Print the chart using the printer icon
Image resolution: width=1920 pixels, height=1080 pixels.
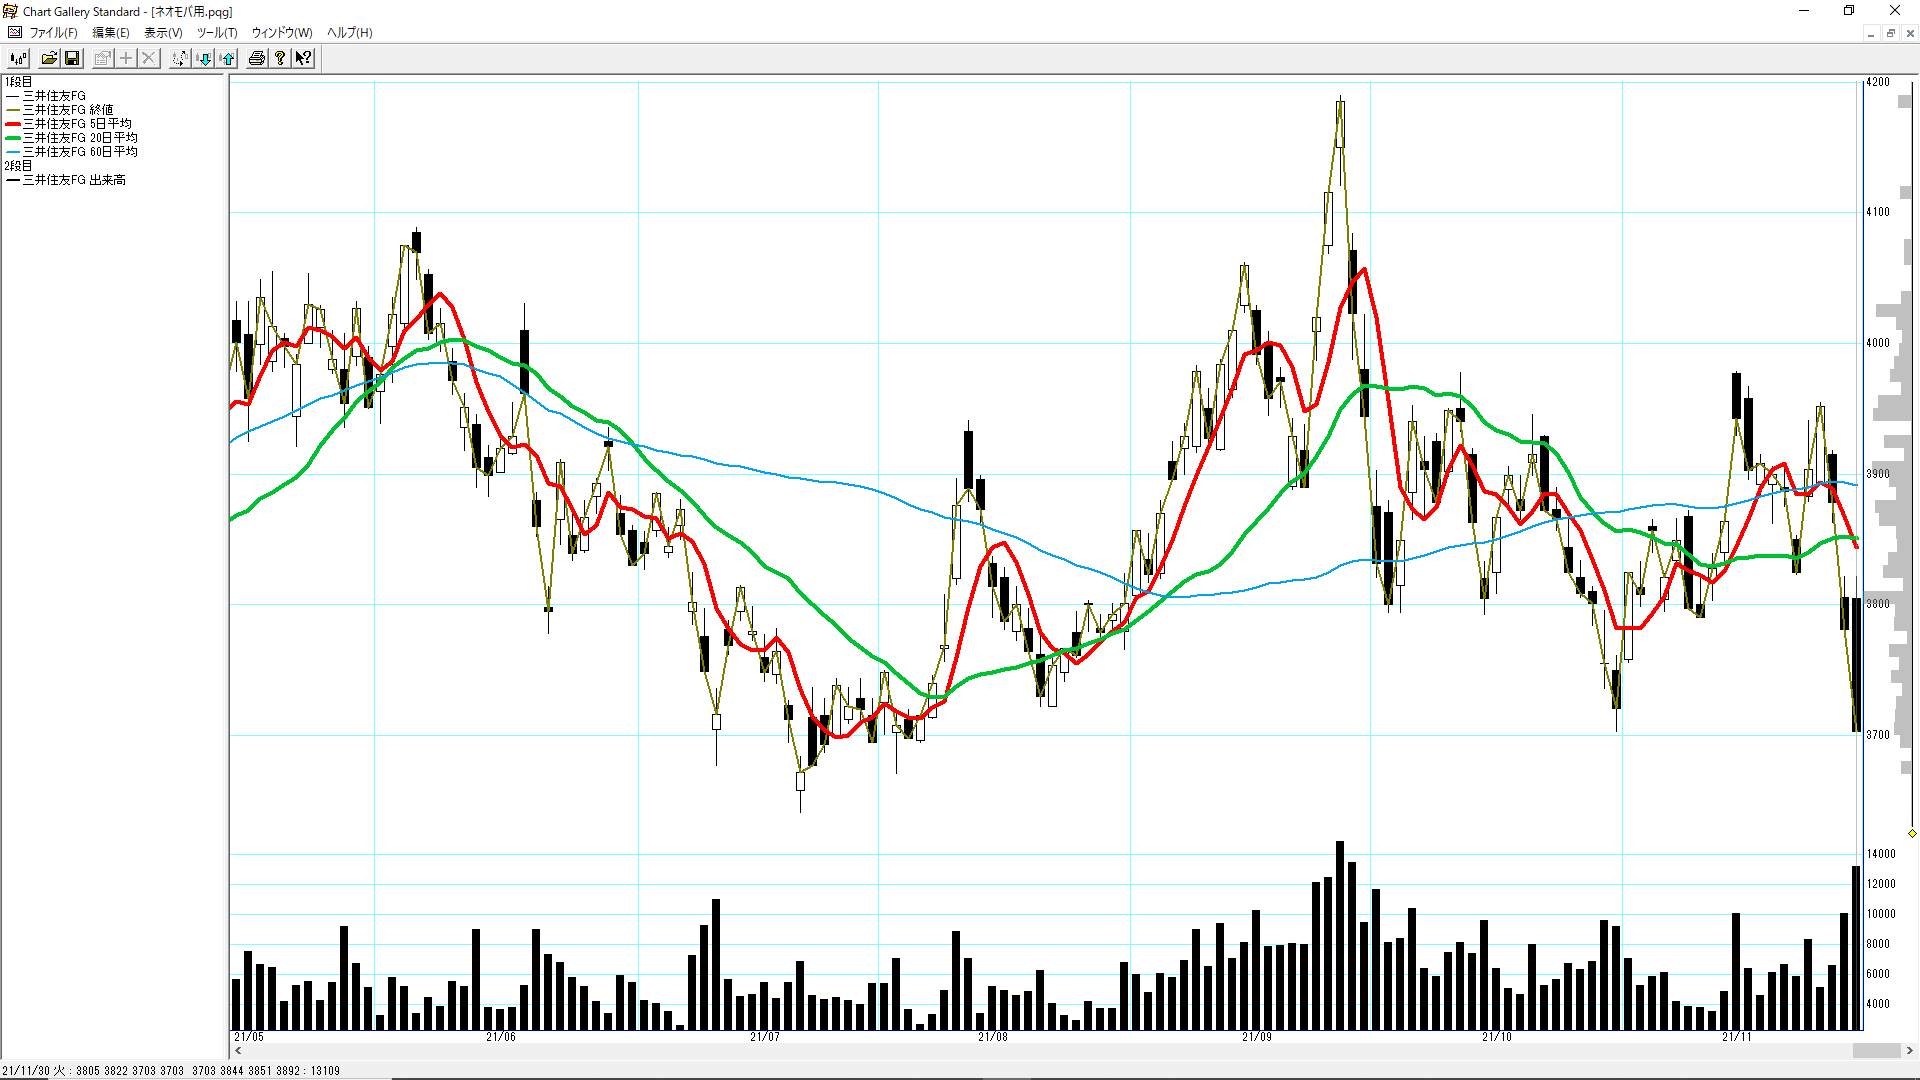[257, 59]
